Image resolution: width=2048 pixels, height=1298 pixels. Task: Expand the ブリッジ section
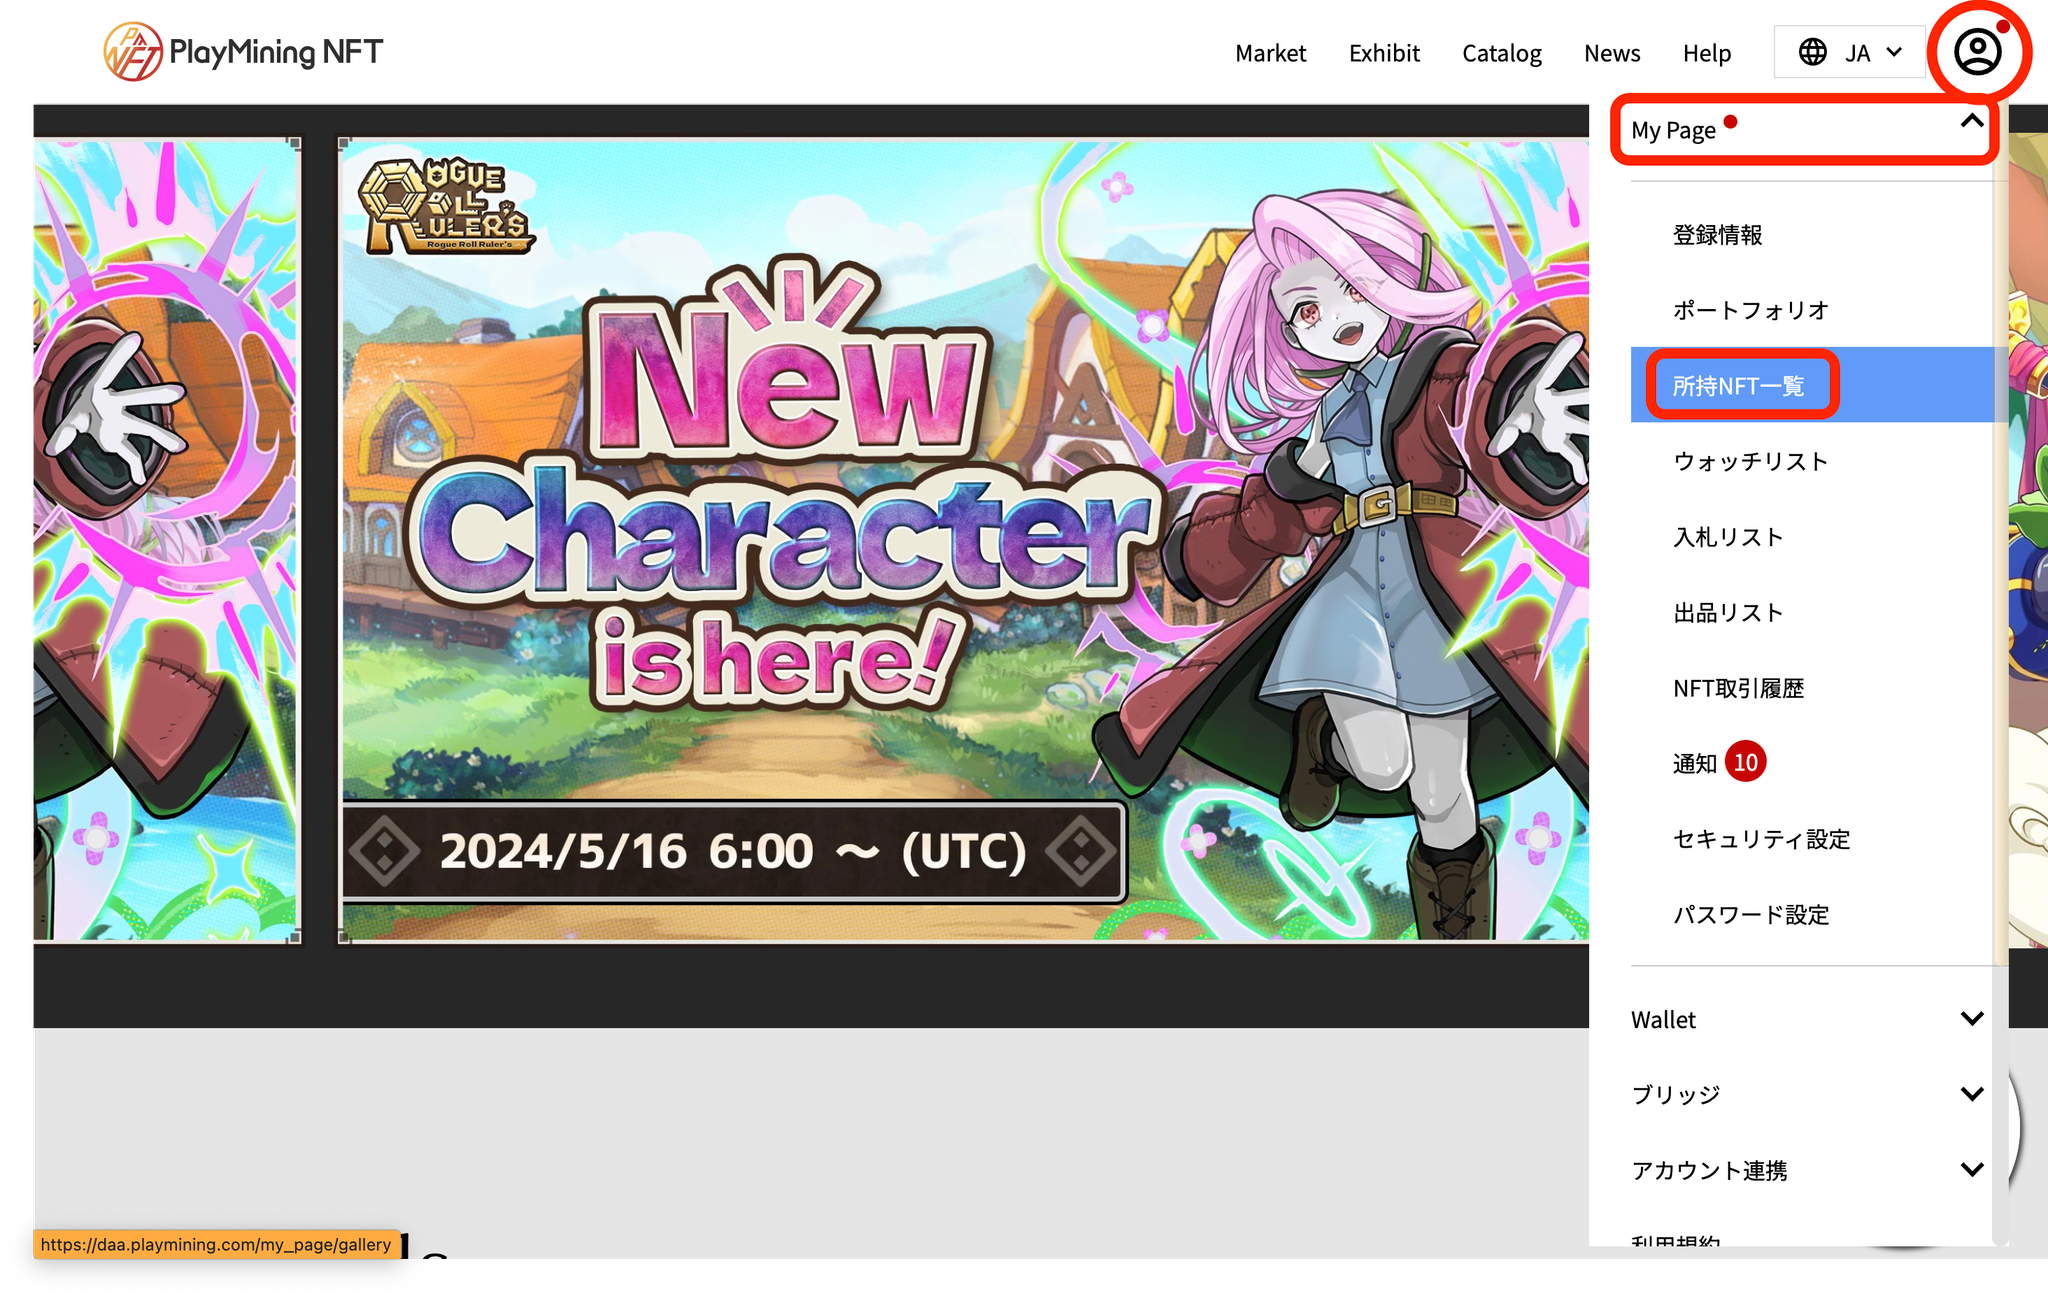click(x=1806, y=1094)
